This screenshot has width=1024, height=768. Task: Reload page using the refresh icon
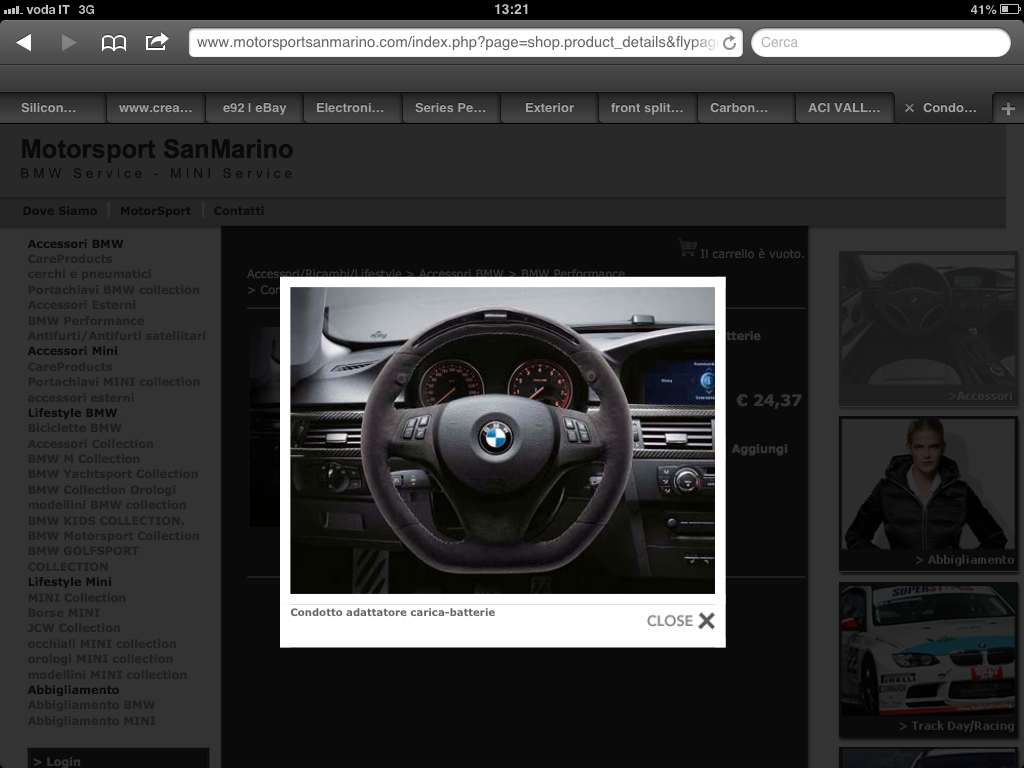click(729, 43)
